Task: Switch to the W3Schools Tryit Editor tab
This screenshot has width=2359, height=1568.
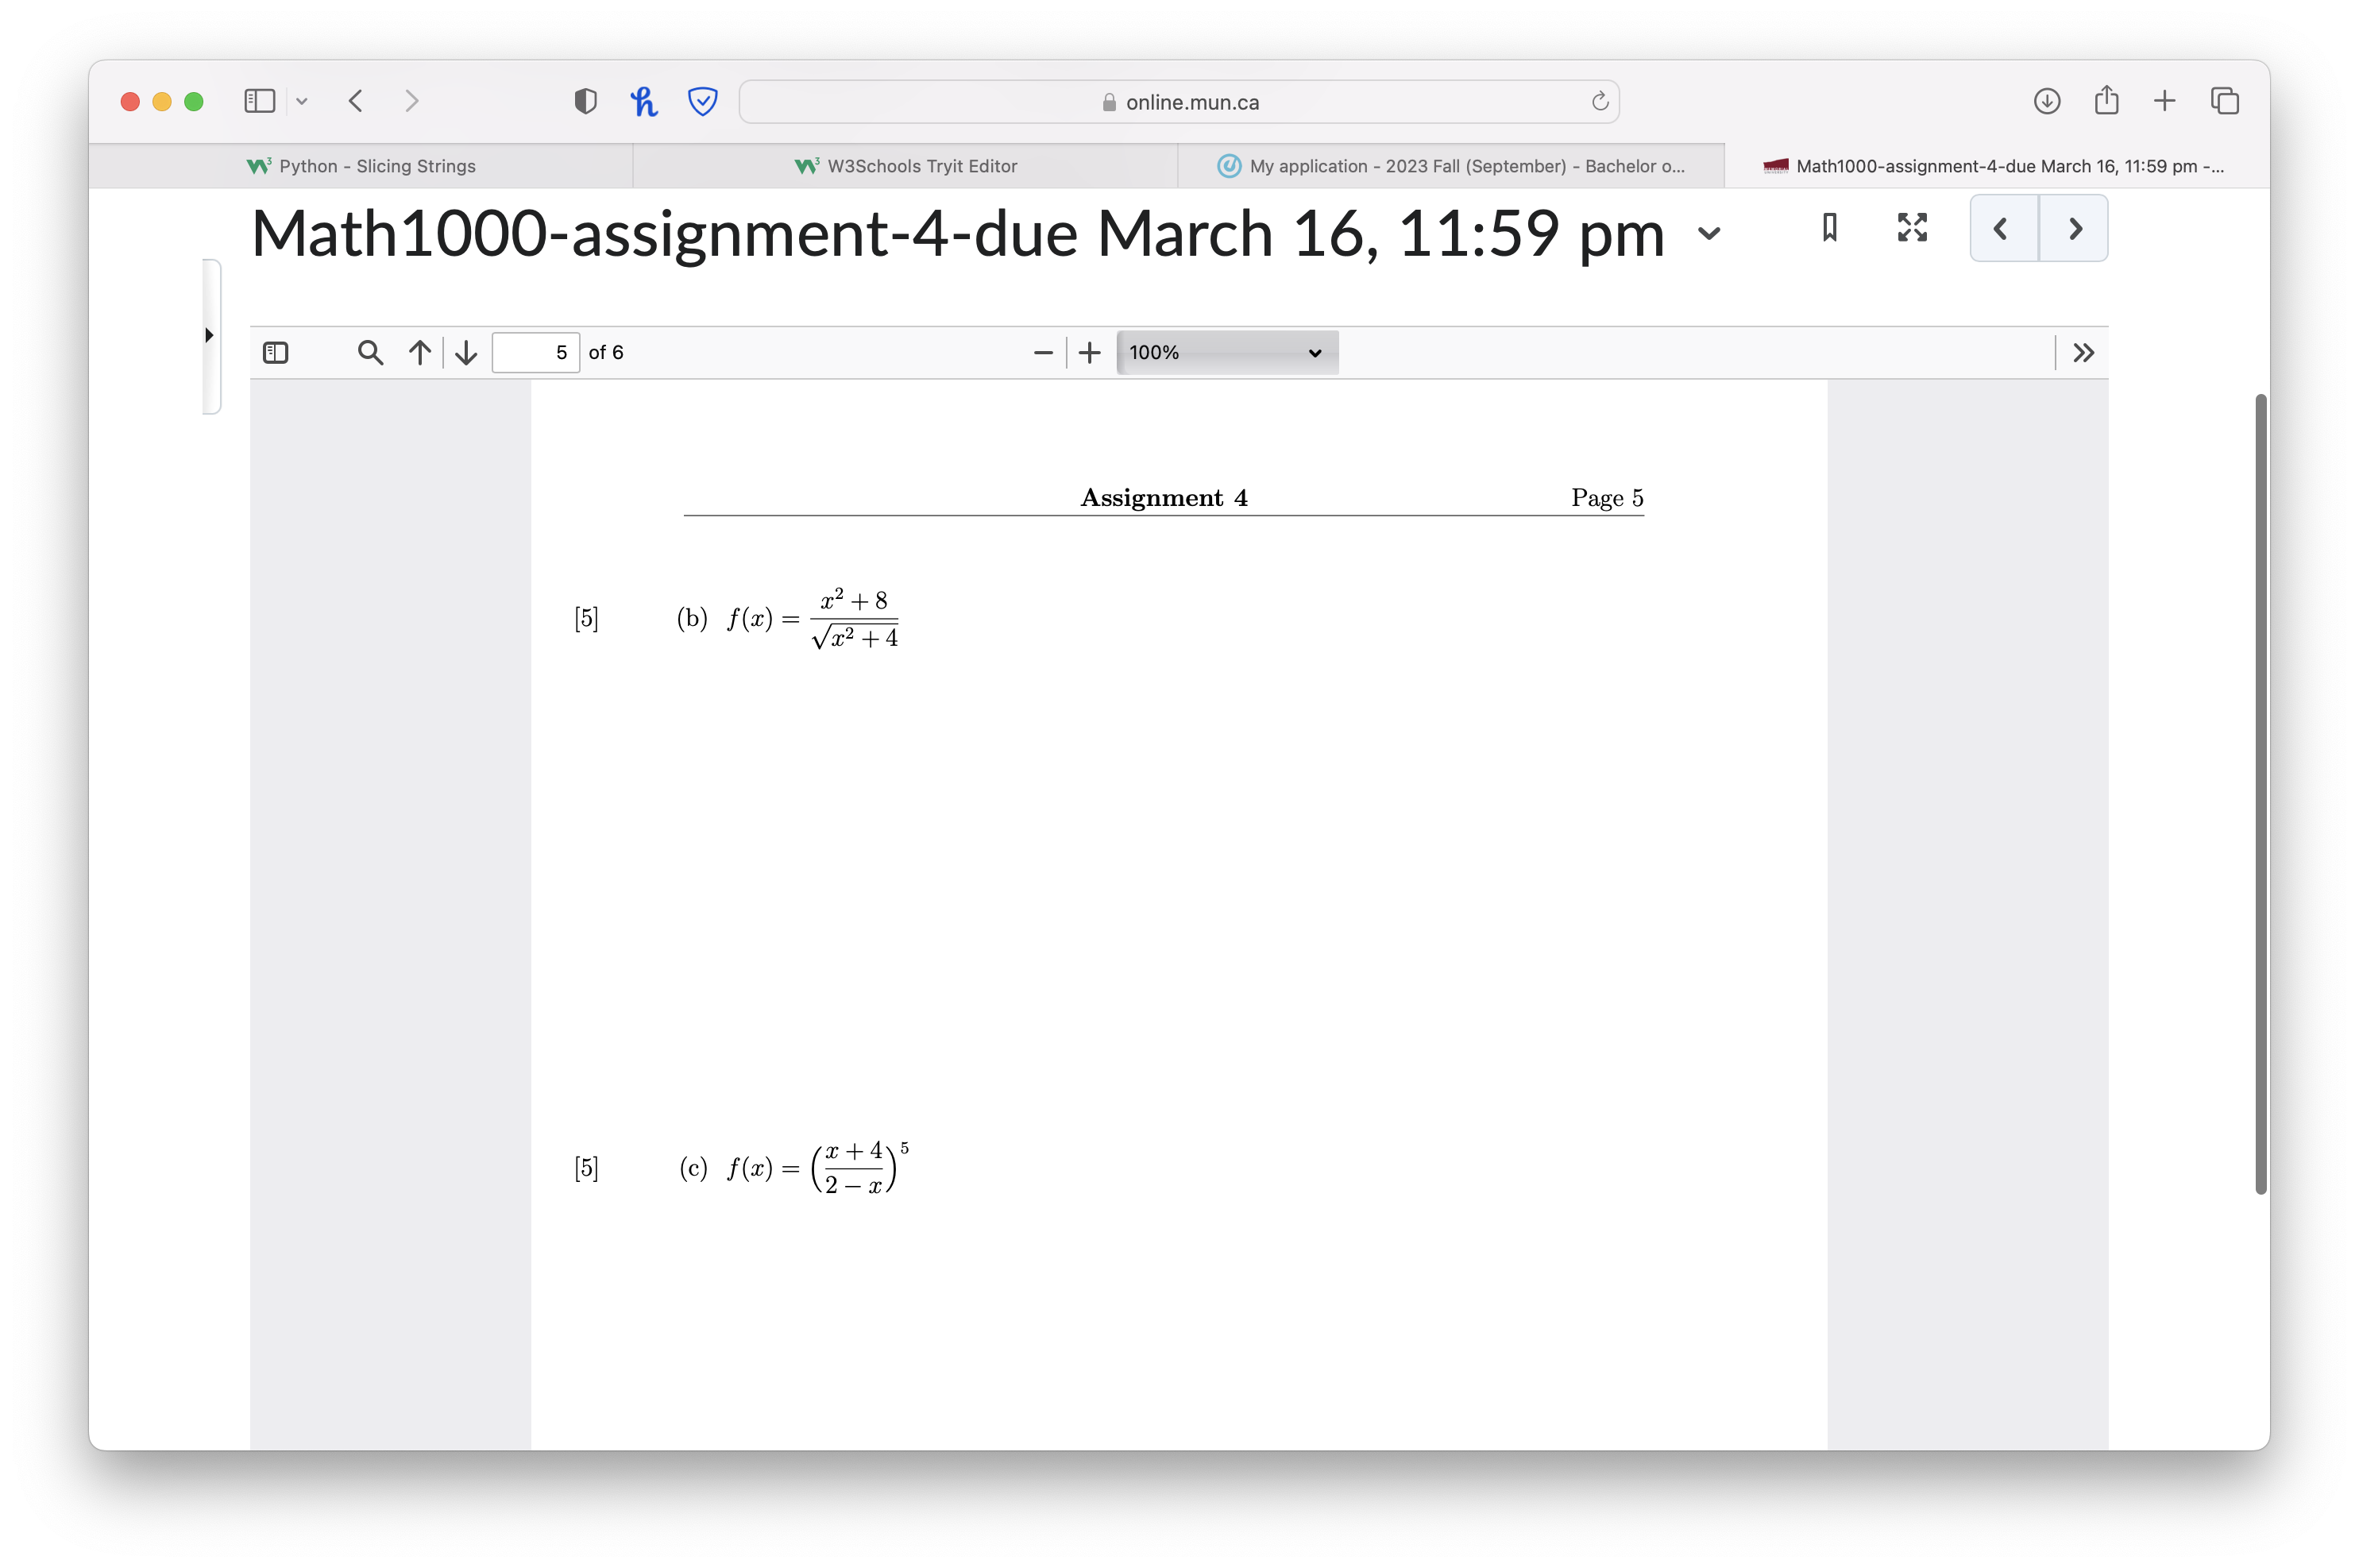Action: coord(905,166)
